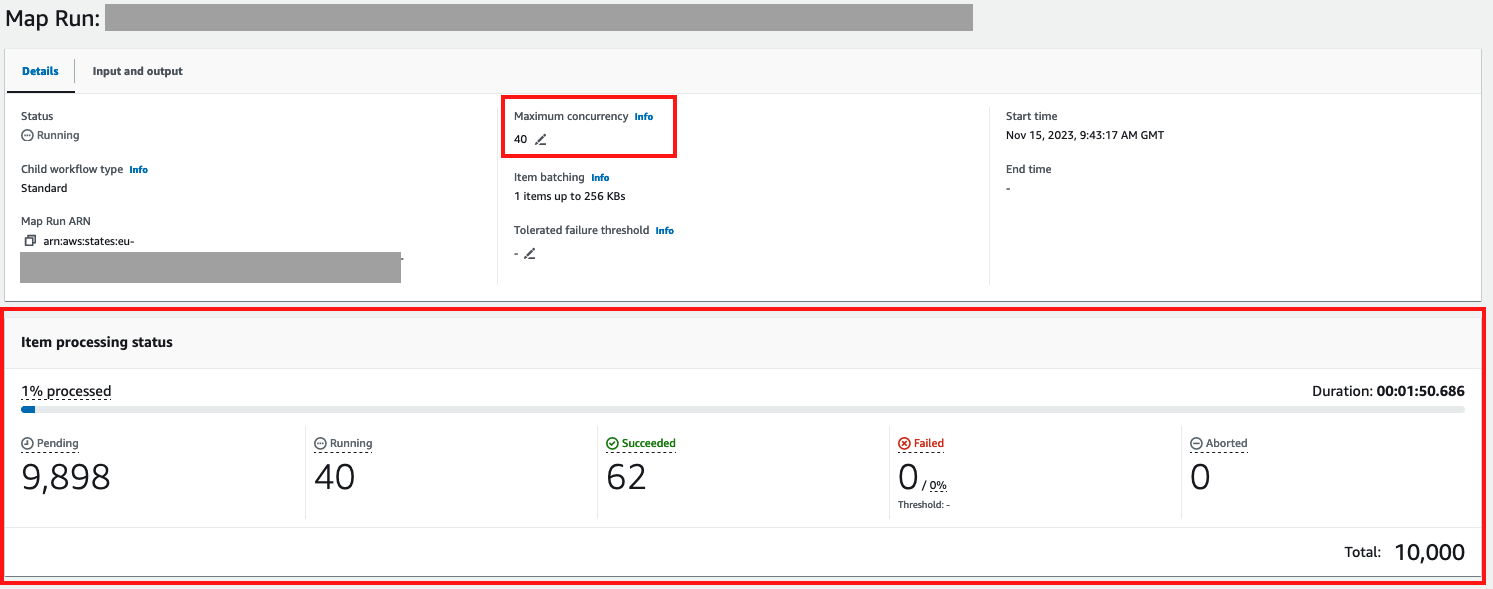Click the 0% failed percentage

pos(937,486)
